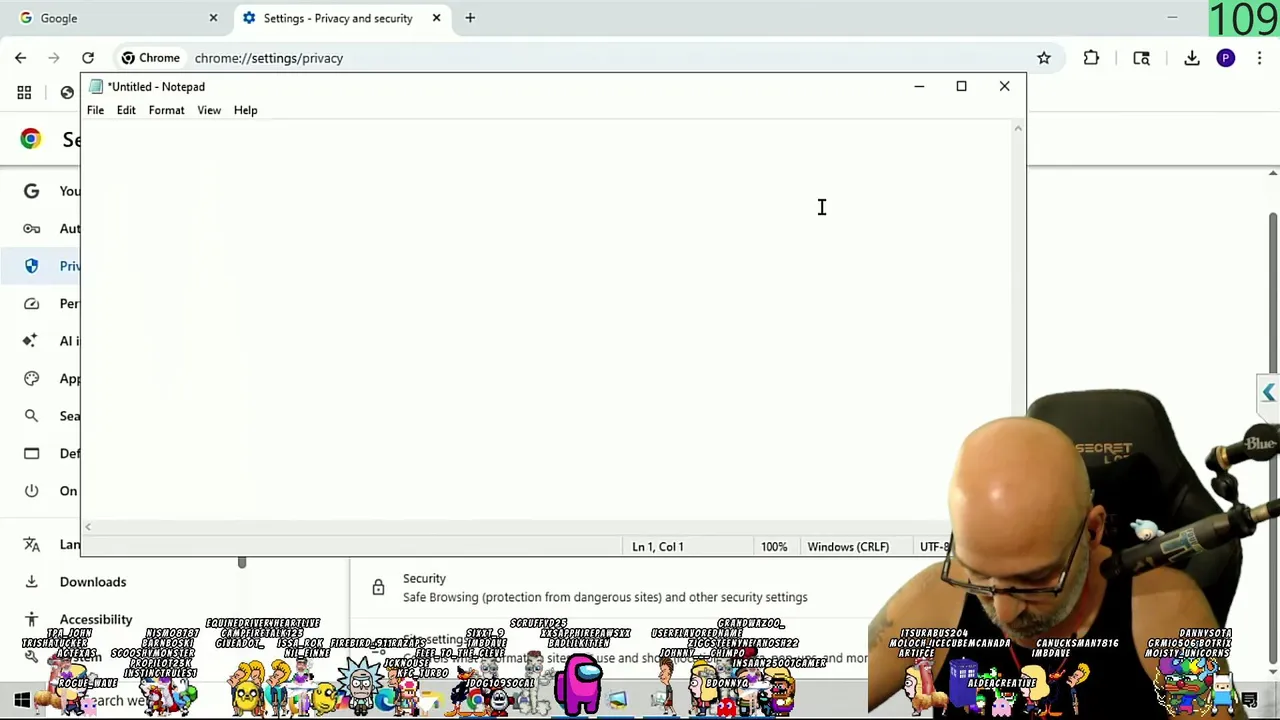Click the lock icon beside Security
The width and height of the screenshot is (1280, 720).
378,588
